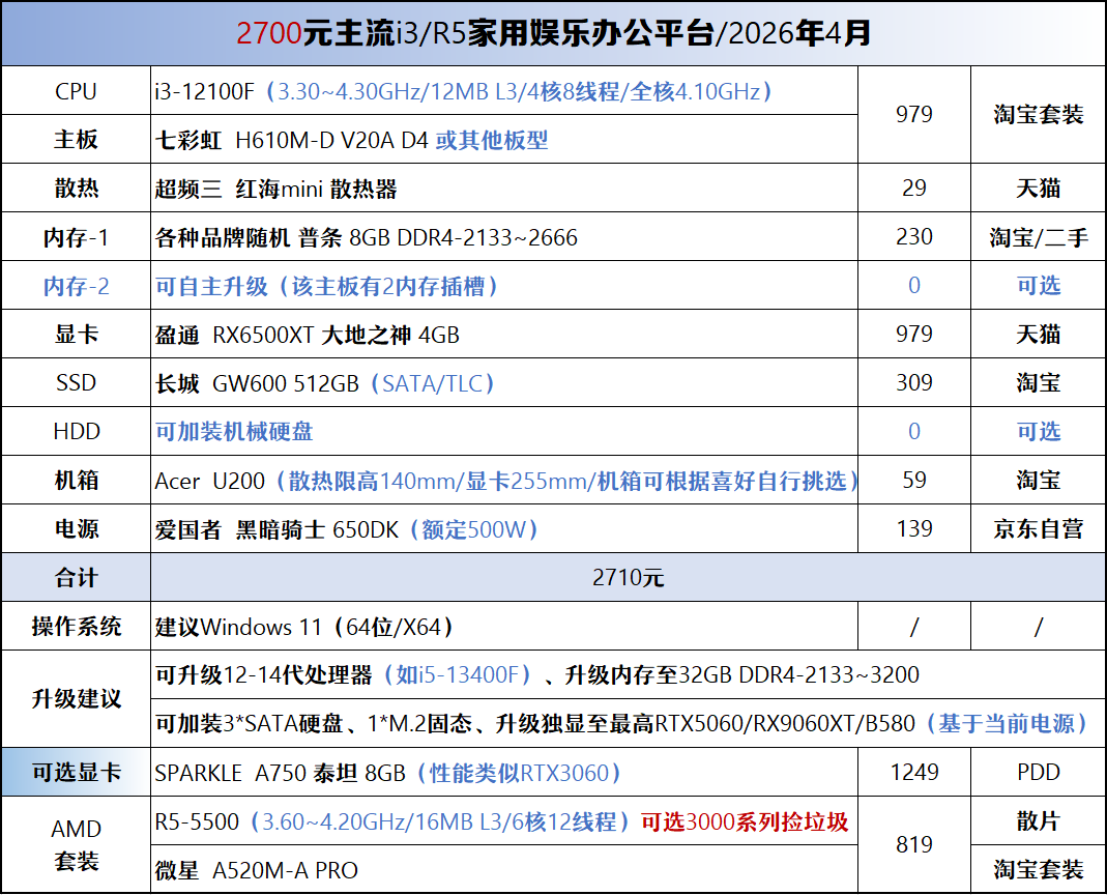Screen dimensions: 1108x895
Task: Click the price 139 cell
Action: (x=914, y=528)
